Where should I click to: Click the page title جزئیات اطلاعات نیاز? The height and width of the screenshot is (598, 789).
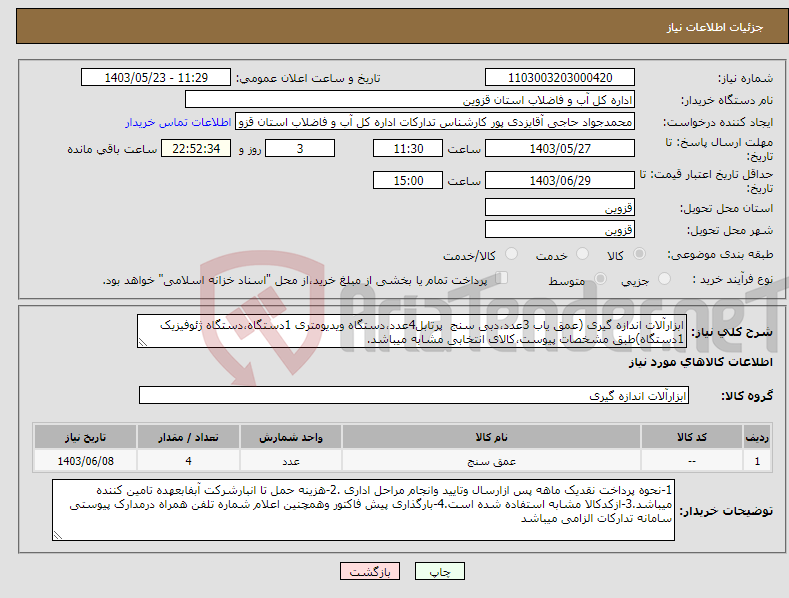click(x=715, y=27)
